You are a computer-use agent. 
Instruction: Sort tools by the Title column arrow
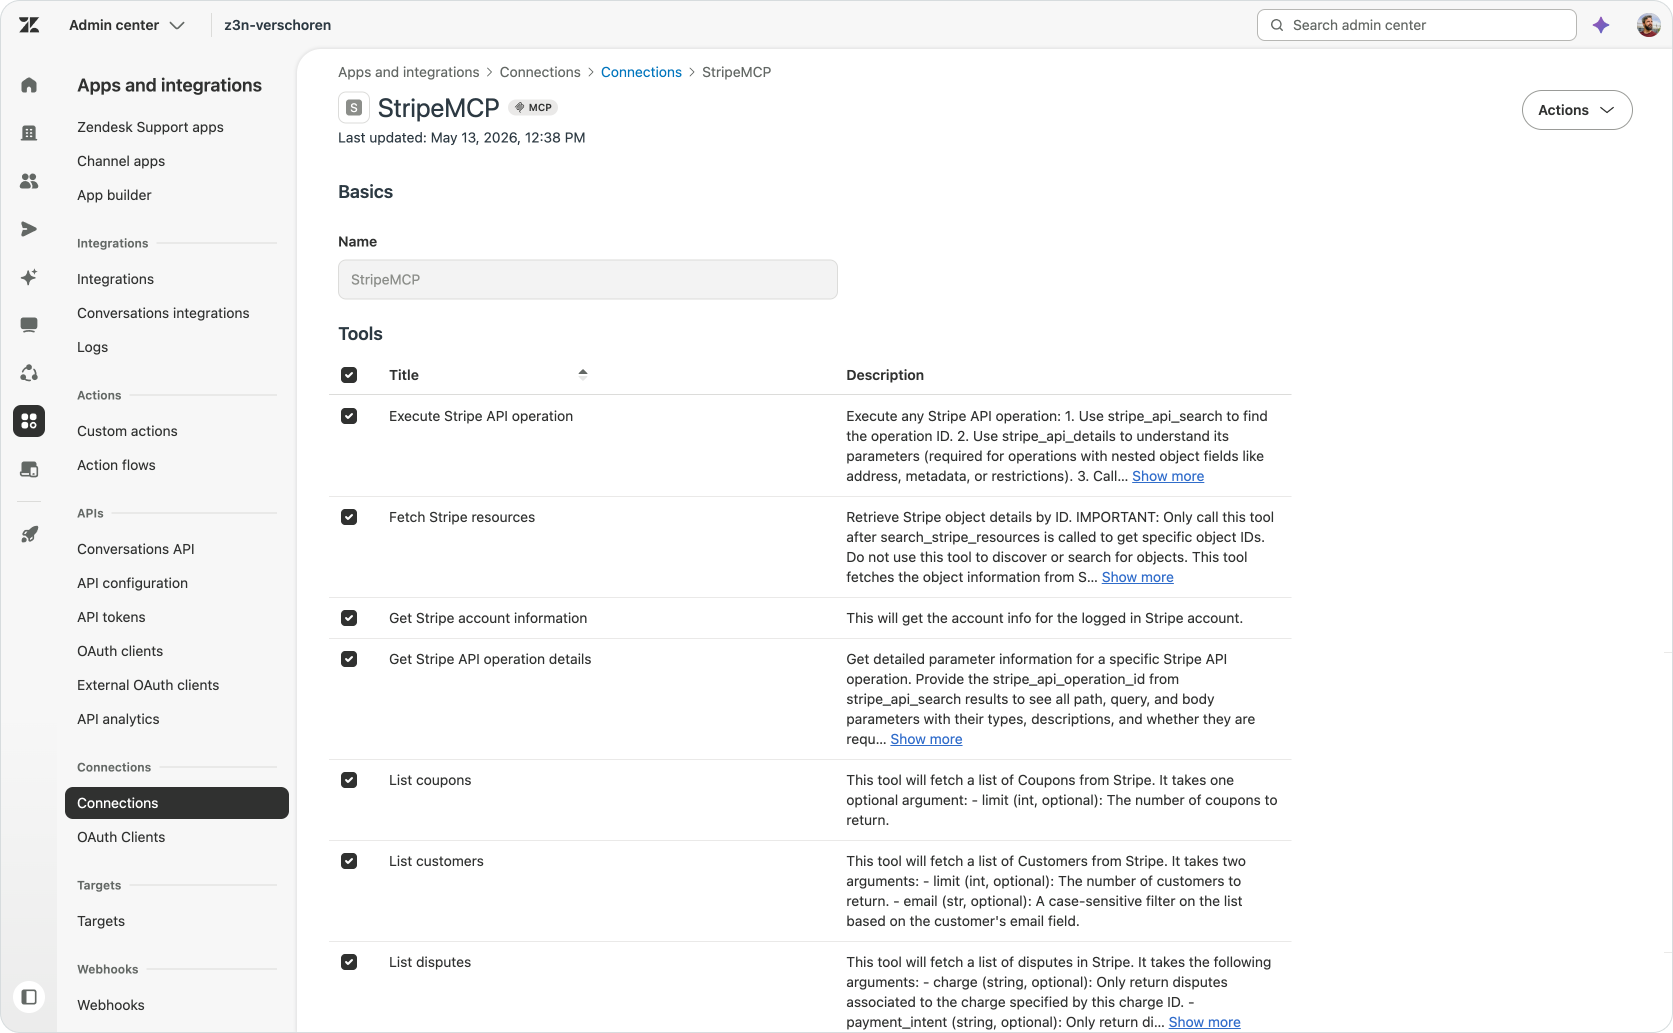(583, 374)
